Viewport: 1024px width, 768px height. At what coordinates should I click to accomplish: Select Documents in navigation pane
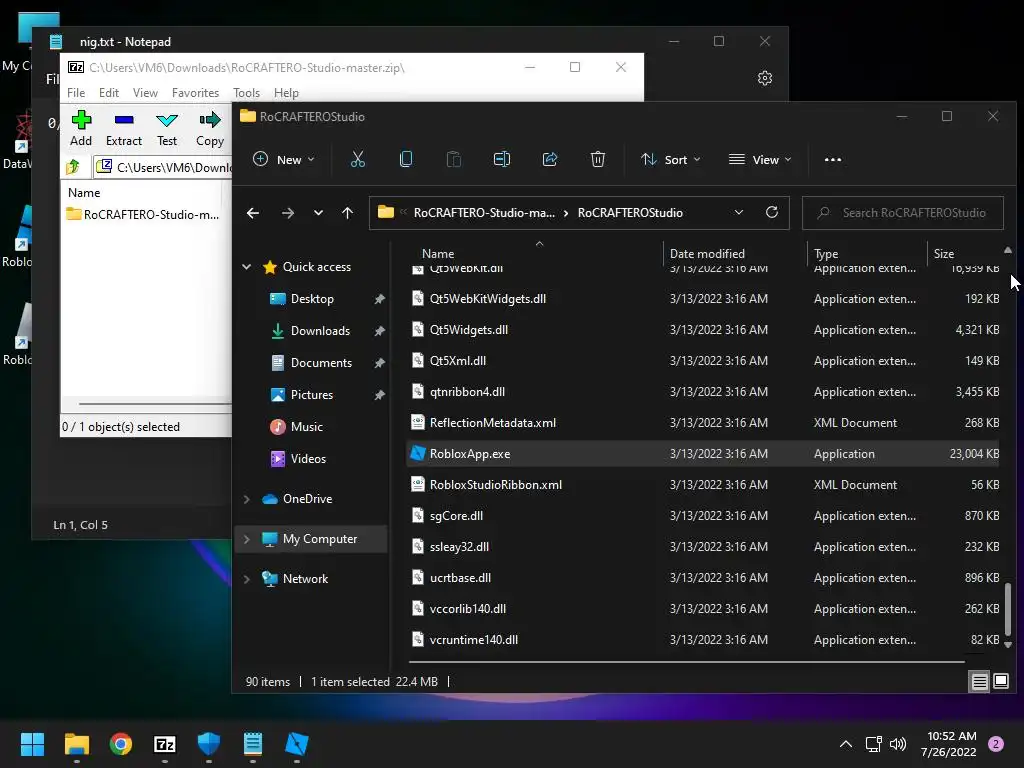point(321,363)
